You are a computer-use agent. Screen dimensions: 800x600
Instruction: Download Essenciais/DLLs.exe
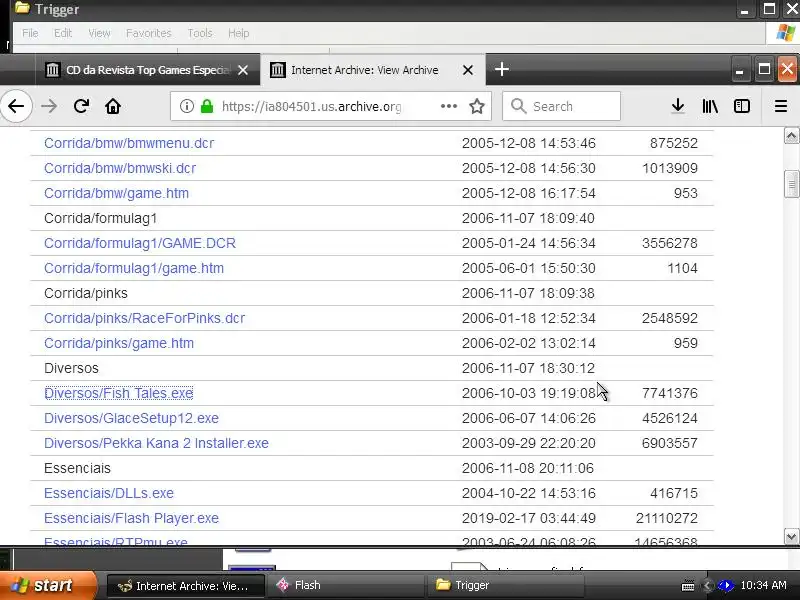click(x=109, y=493)
